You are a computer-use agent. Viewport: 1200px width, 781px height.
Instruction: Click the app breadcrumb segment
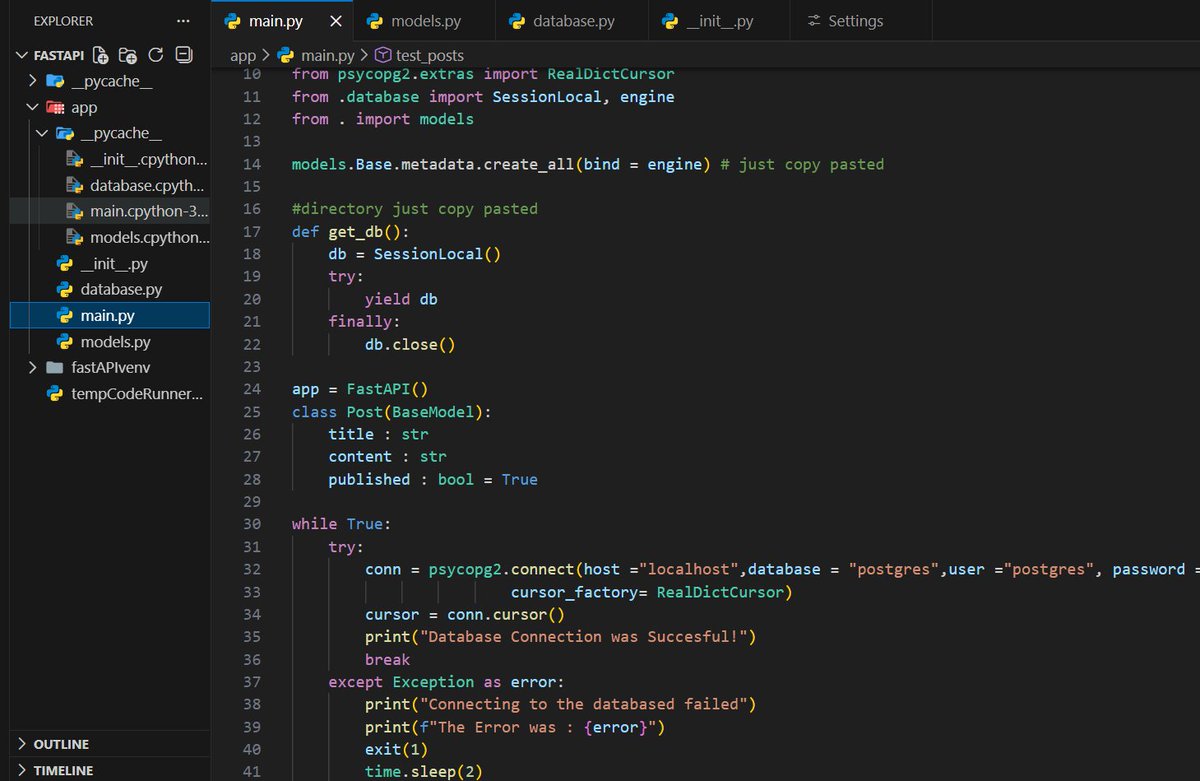243,56
